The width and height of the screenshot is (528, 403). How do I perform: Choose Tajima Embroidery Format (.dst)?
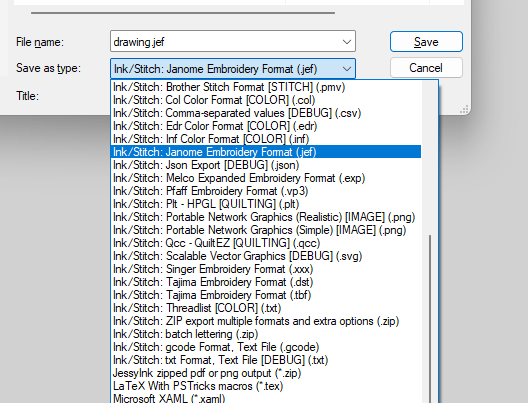pyautogui.click(x=266, y=282)
